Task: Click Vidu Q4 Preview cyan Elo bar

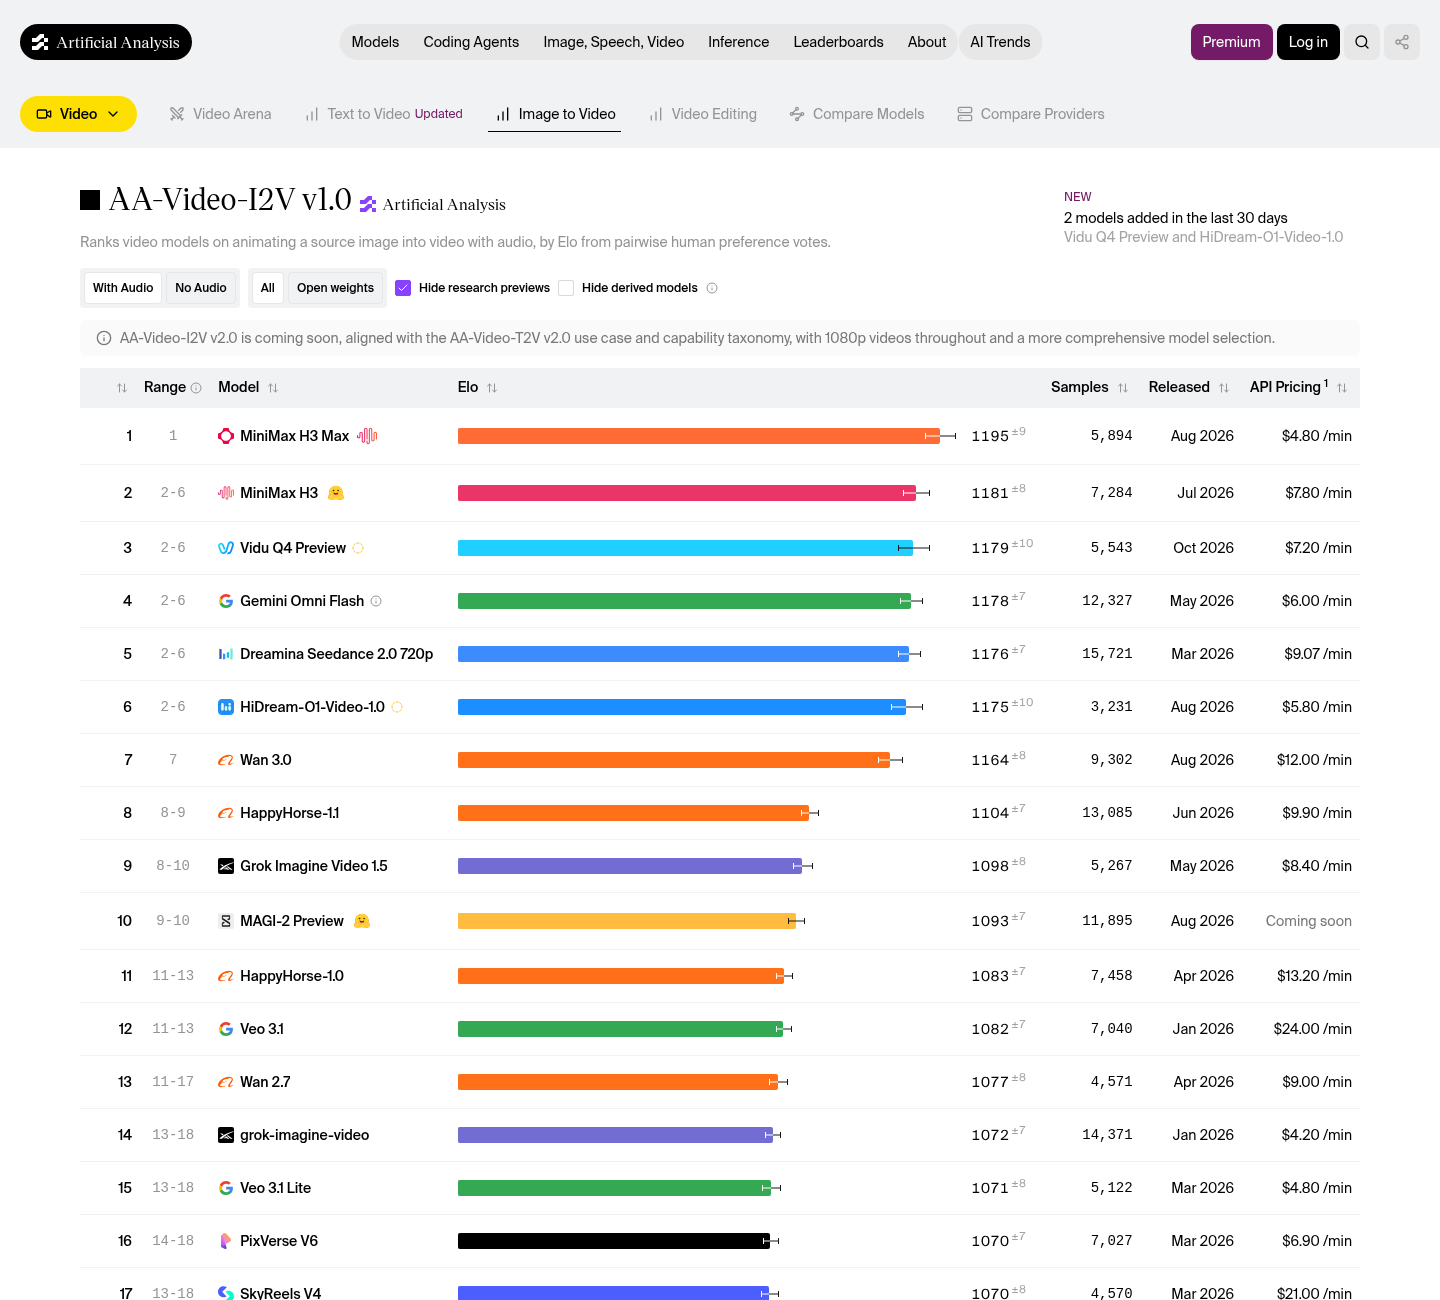Action: point(685,548)
